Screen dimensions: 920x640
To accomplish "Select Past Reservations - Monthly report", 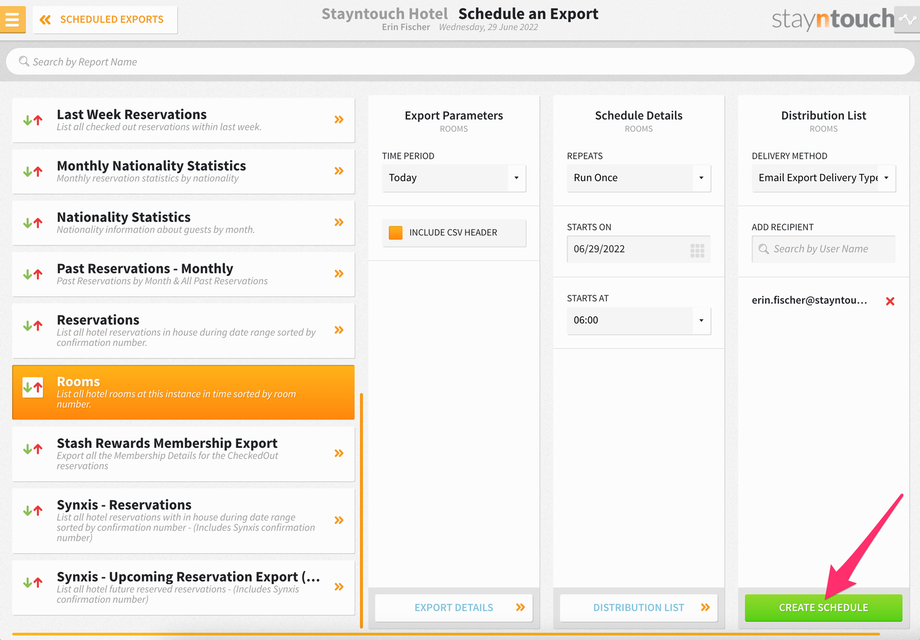I will [x=183, y=274].
